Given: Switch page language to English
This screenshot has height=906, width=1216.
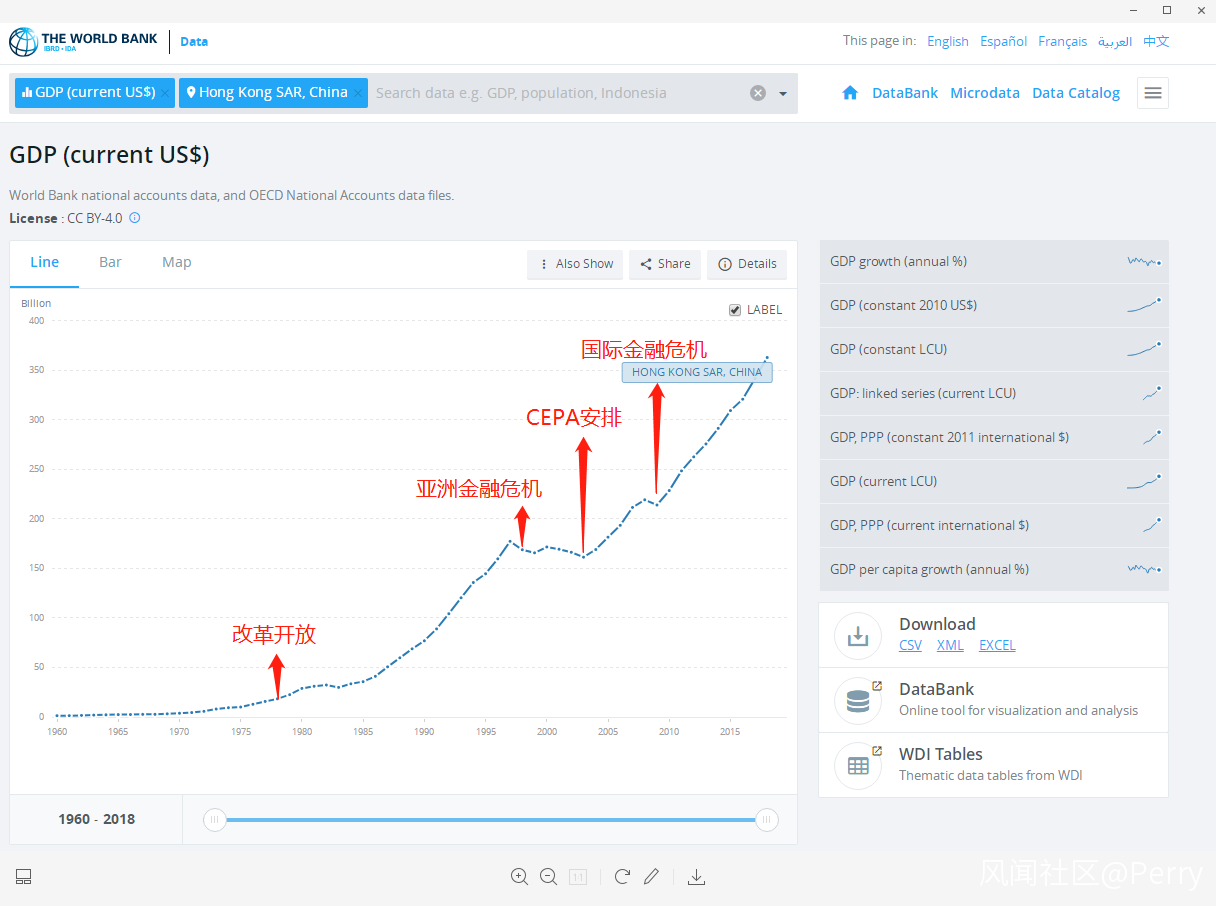Looking at the screenshot, I should click(948, 41).
